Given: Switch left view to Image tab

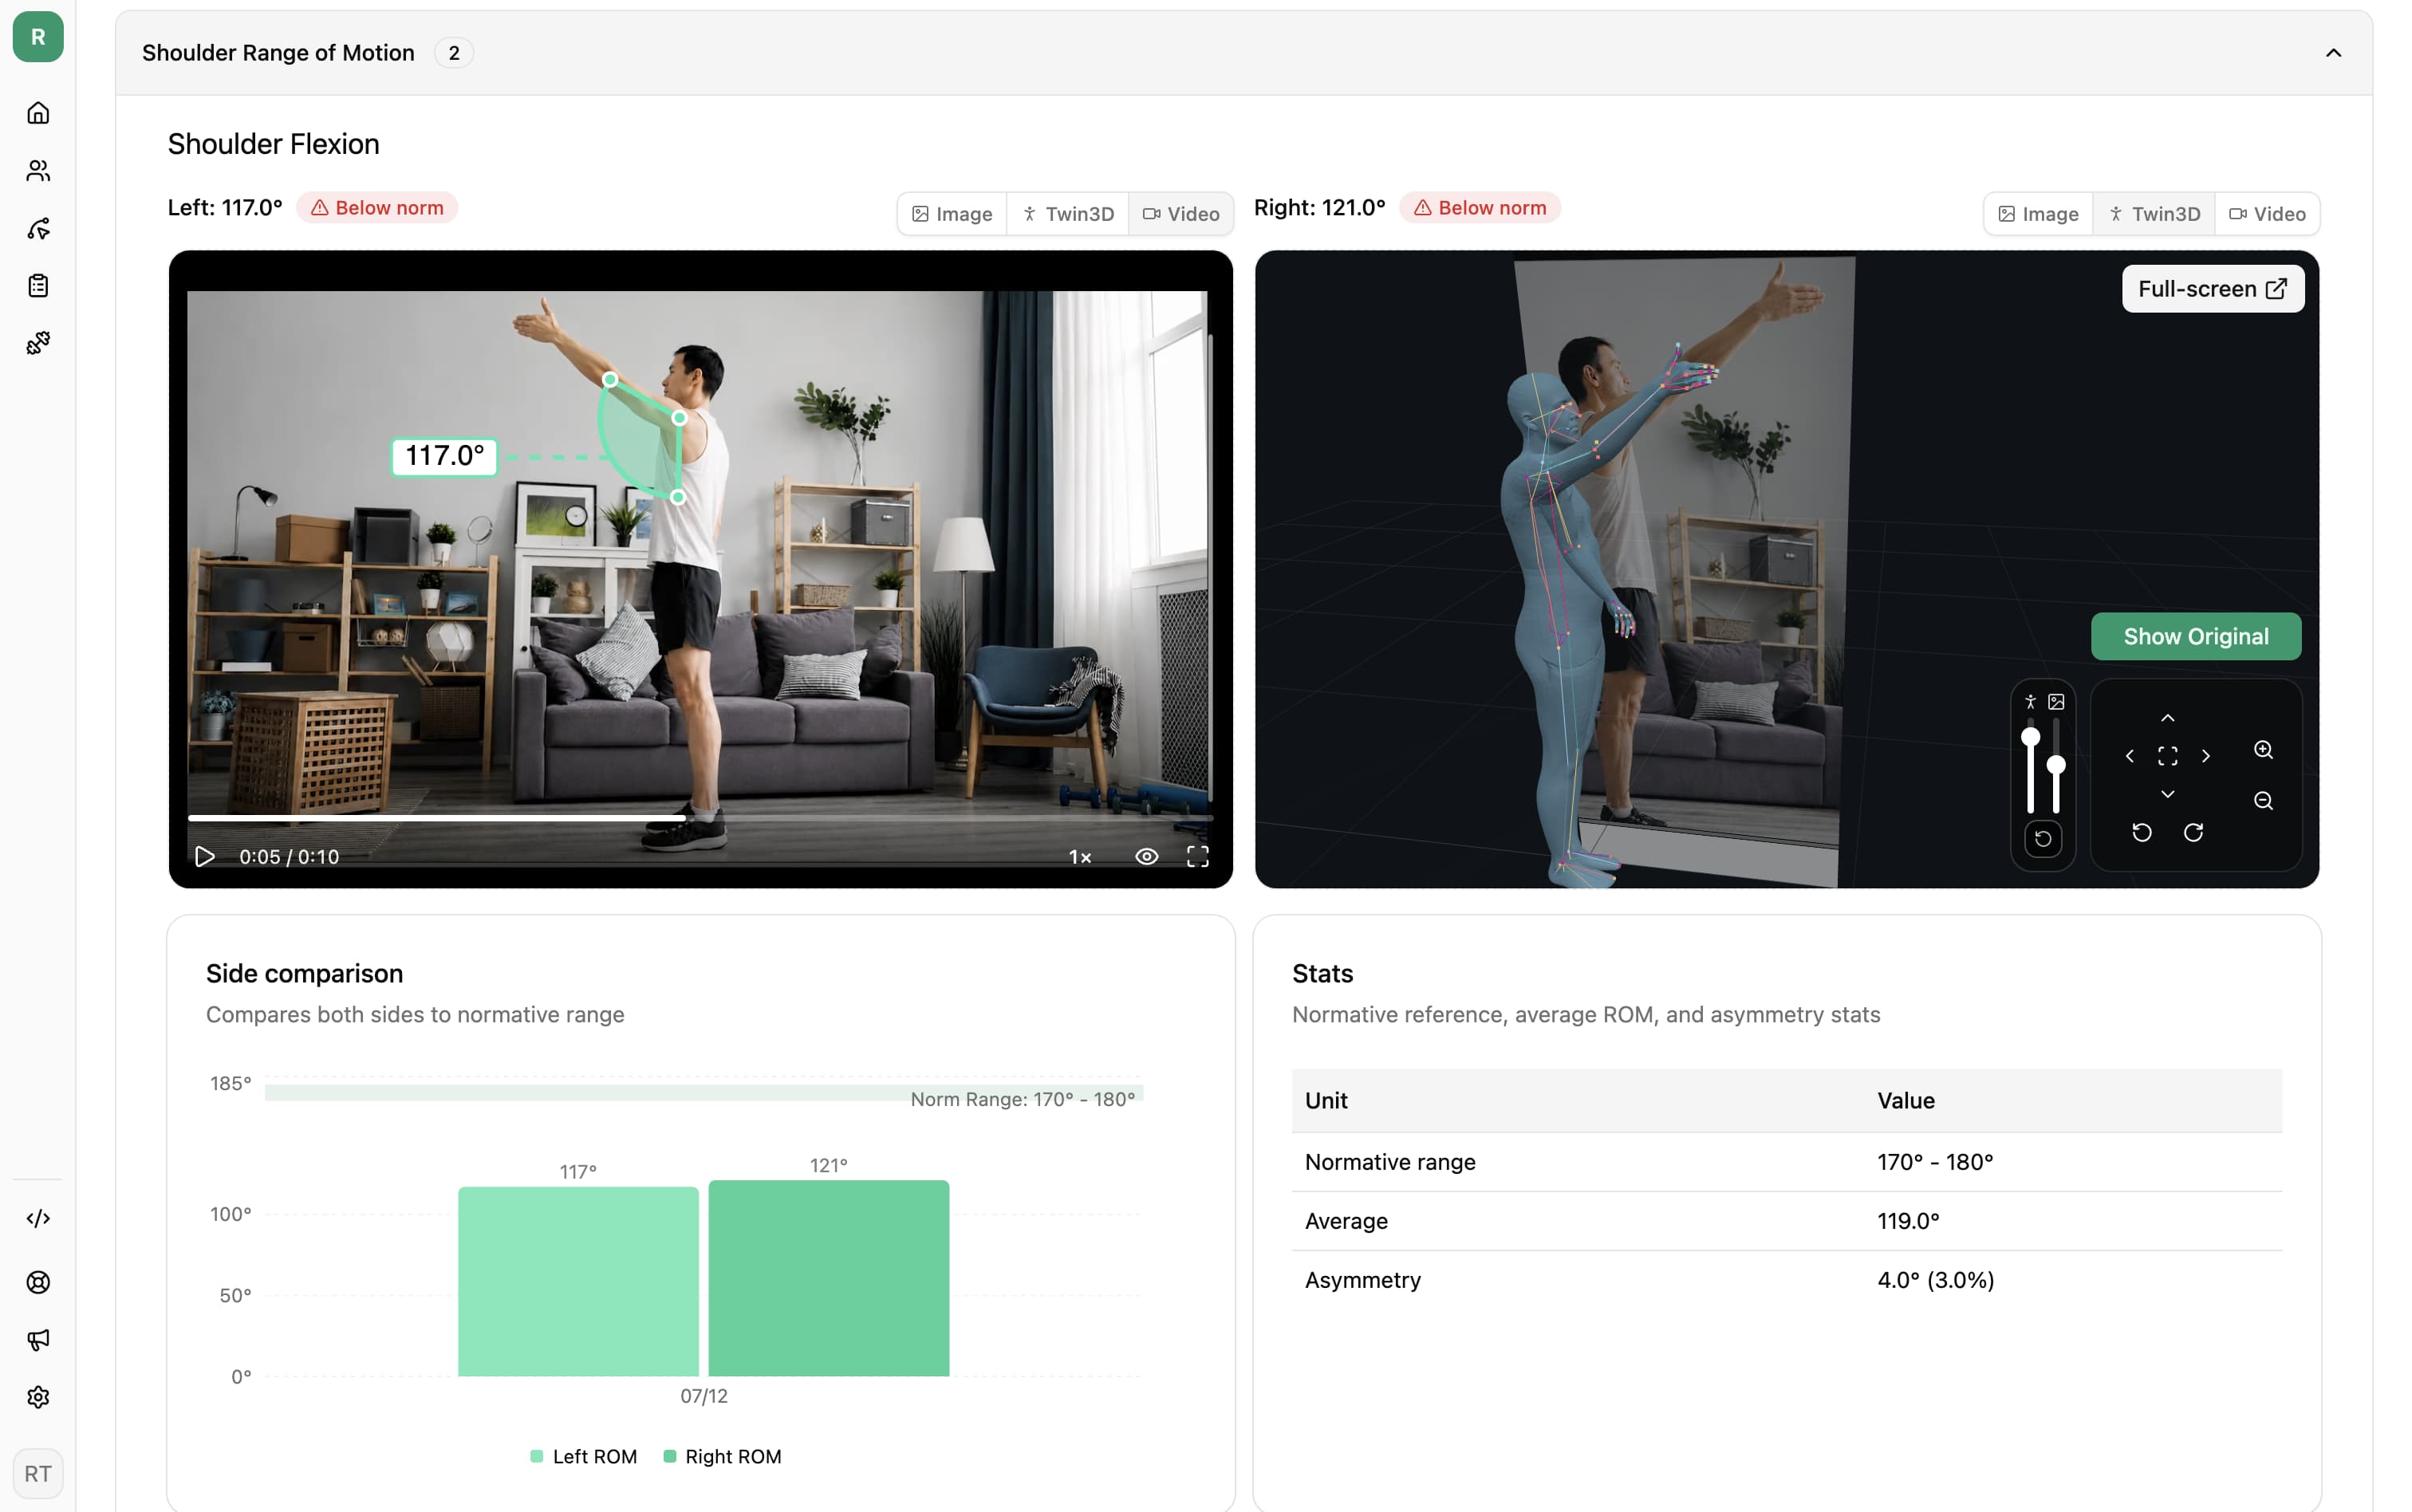Looking at the screenshot, I should coord(952,214).
